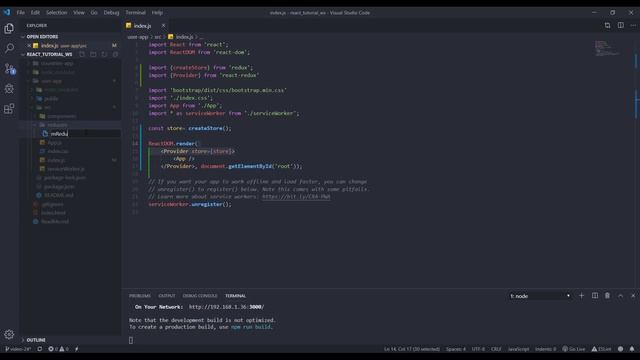Collapse the reducers folder in explorer
Viewport: 640px width, 360px height.
click(56, 125)
